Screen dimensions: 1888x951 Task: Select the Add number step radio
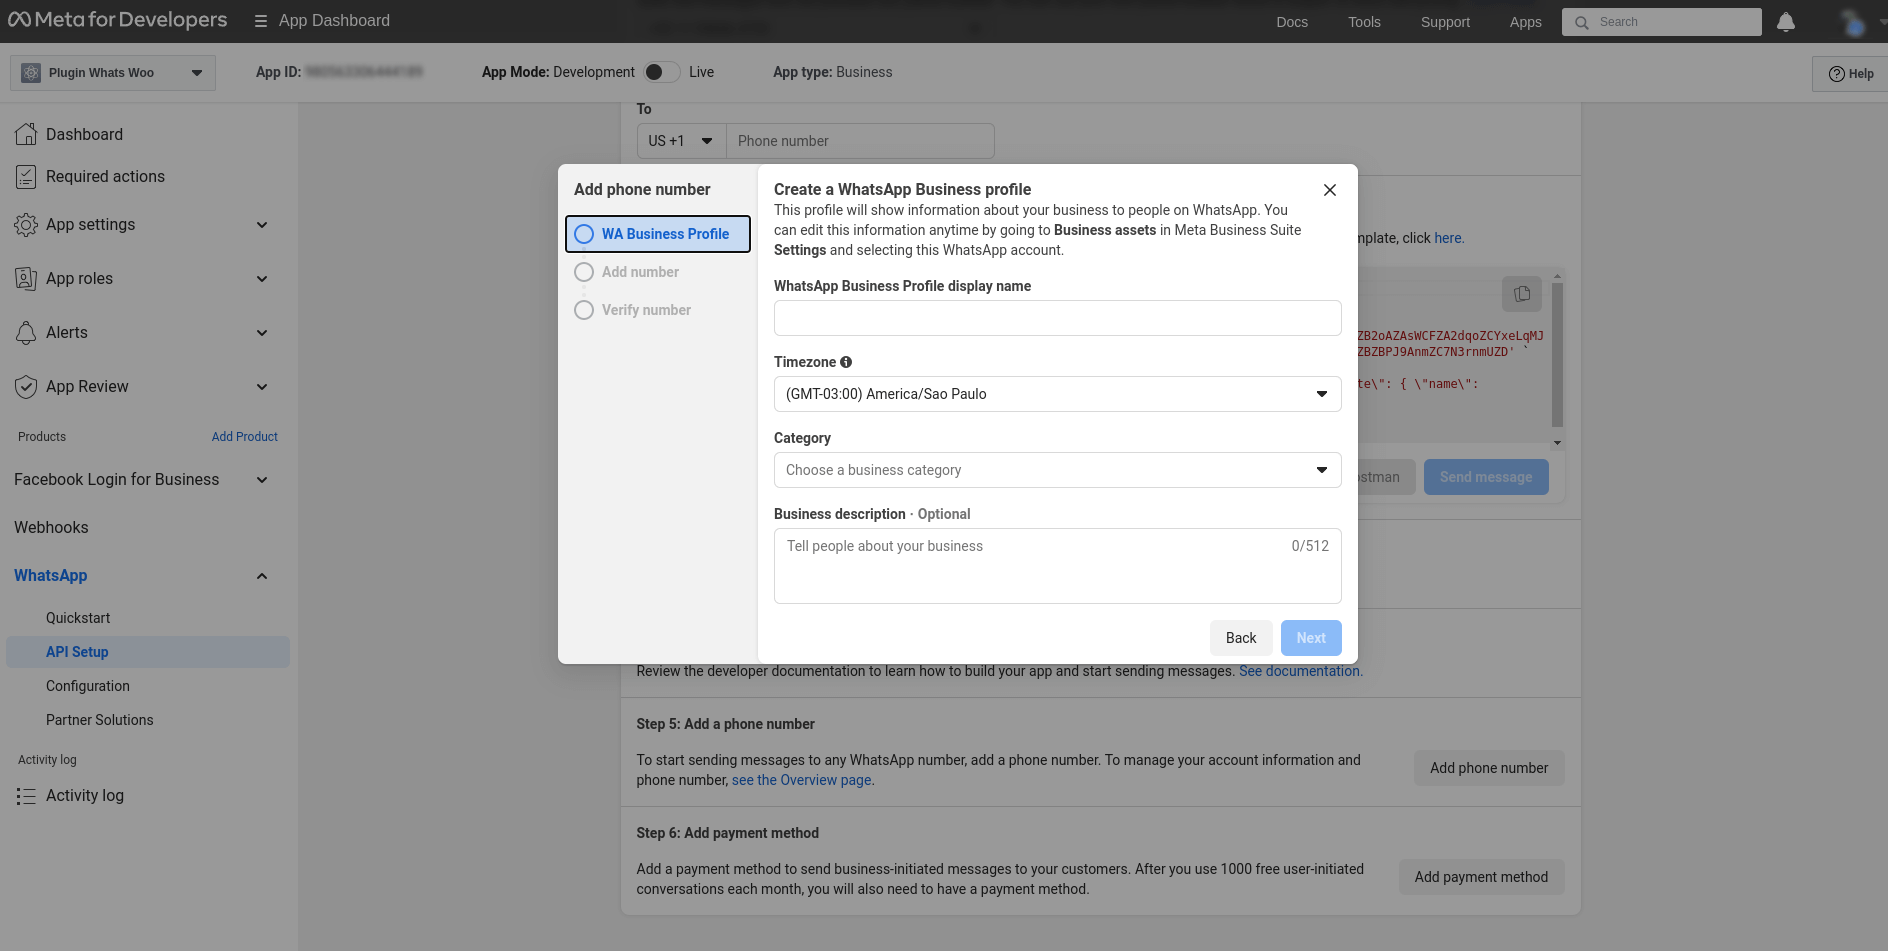[x=584, y=271]
